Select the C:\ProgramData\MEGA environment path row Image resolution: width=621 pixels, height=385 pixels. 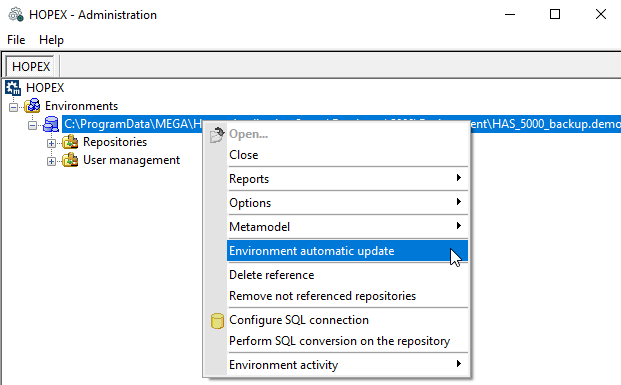click(x=341, y=124)
